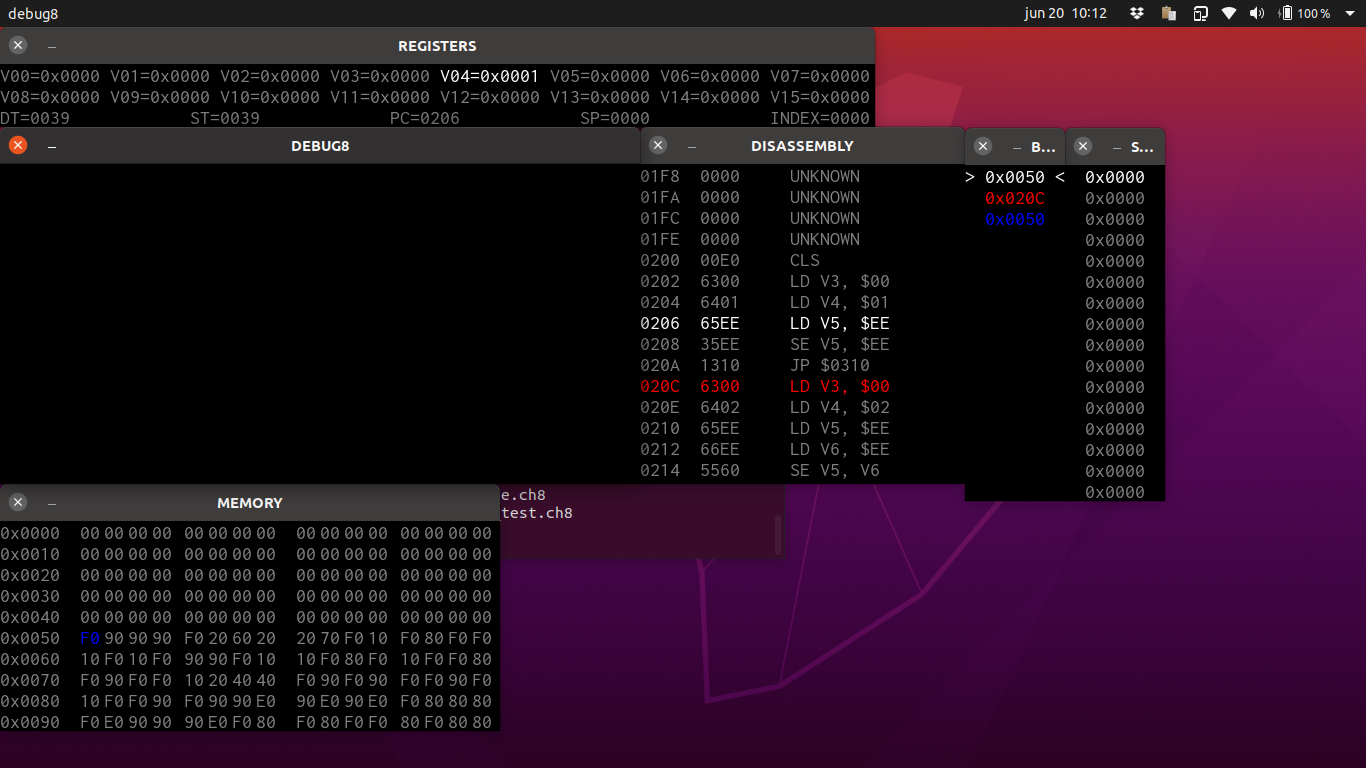The image size is (1366, 768).
Task: Select the blue 0x0050 breakpoint entry
Action: 1015,219
